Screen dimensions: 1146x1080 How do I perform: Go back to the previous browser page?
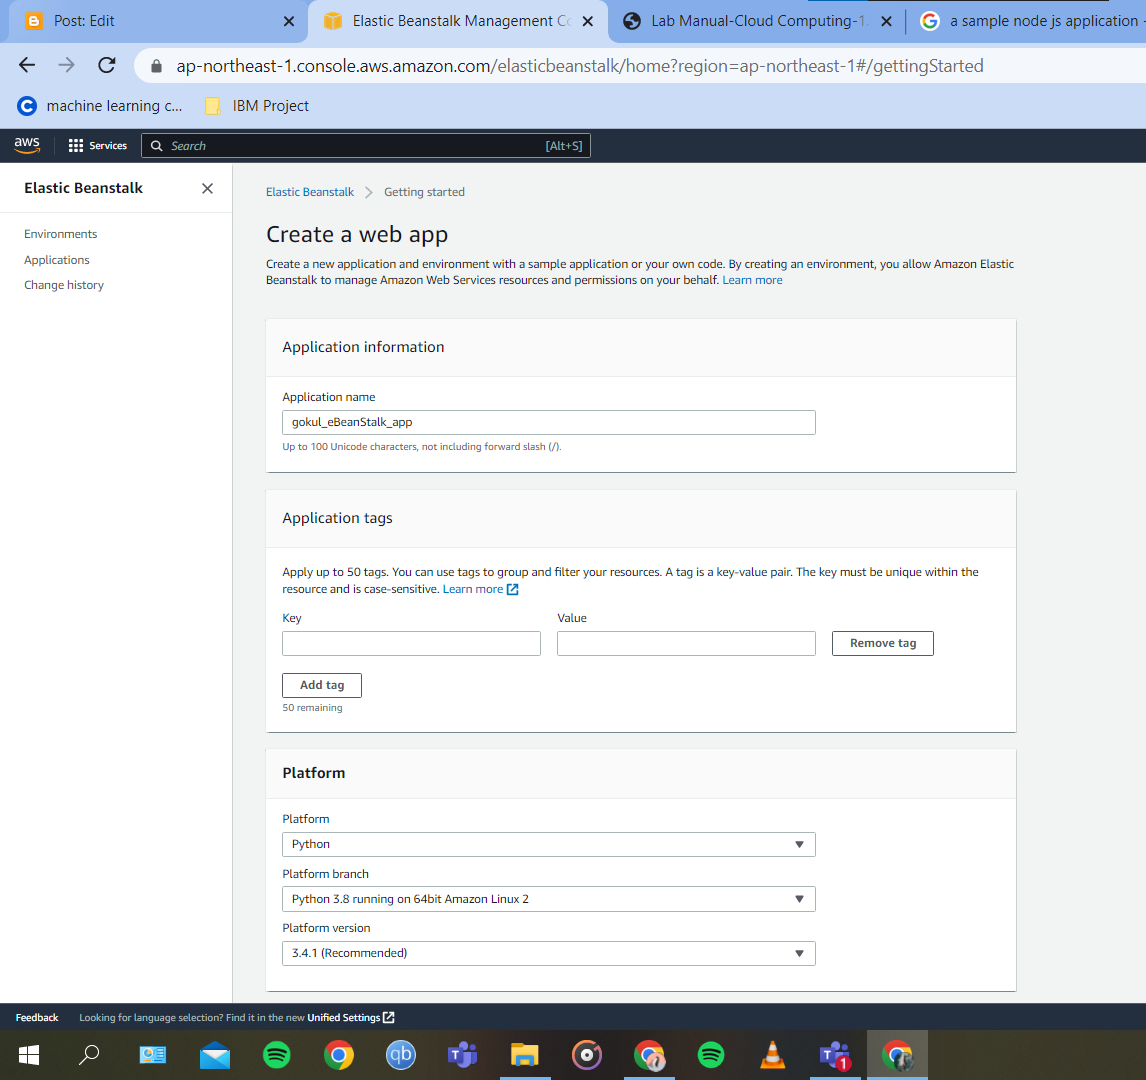click(x=27, y=66)
